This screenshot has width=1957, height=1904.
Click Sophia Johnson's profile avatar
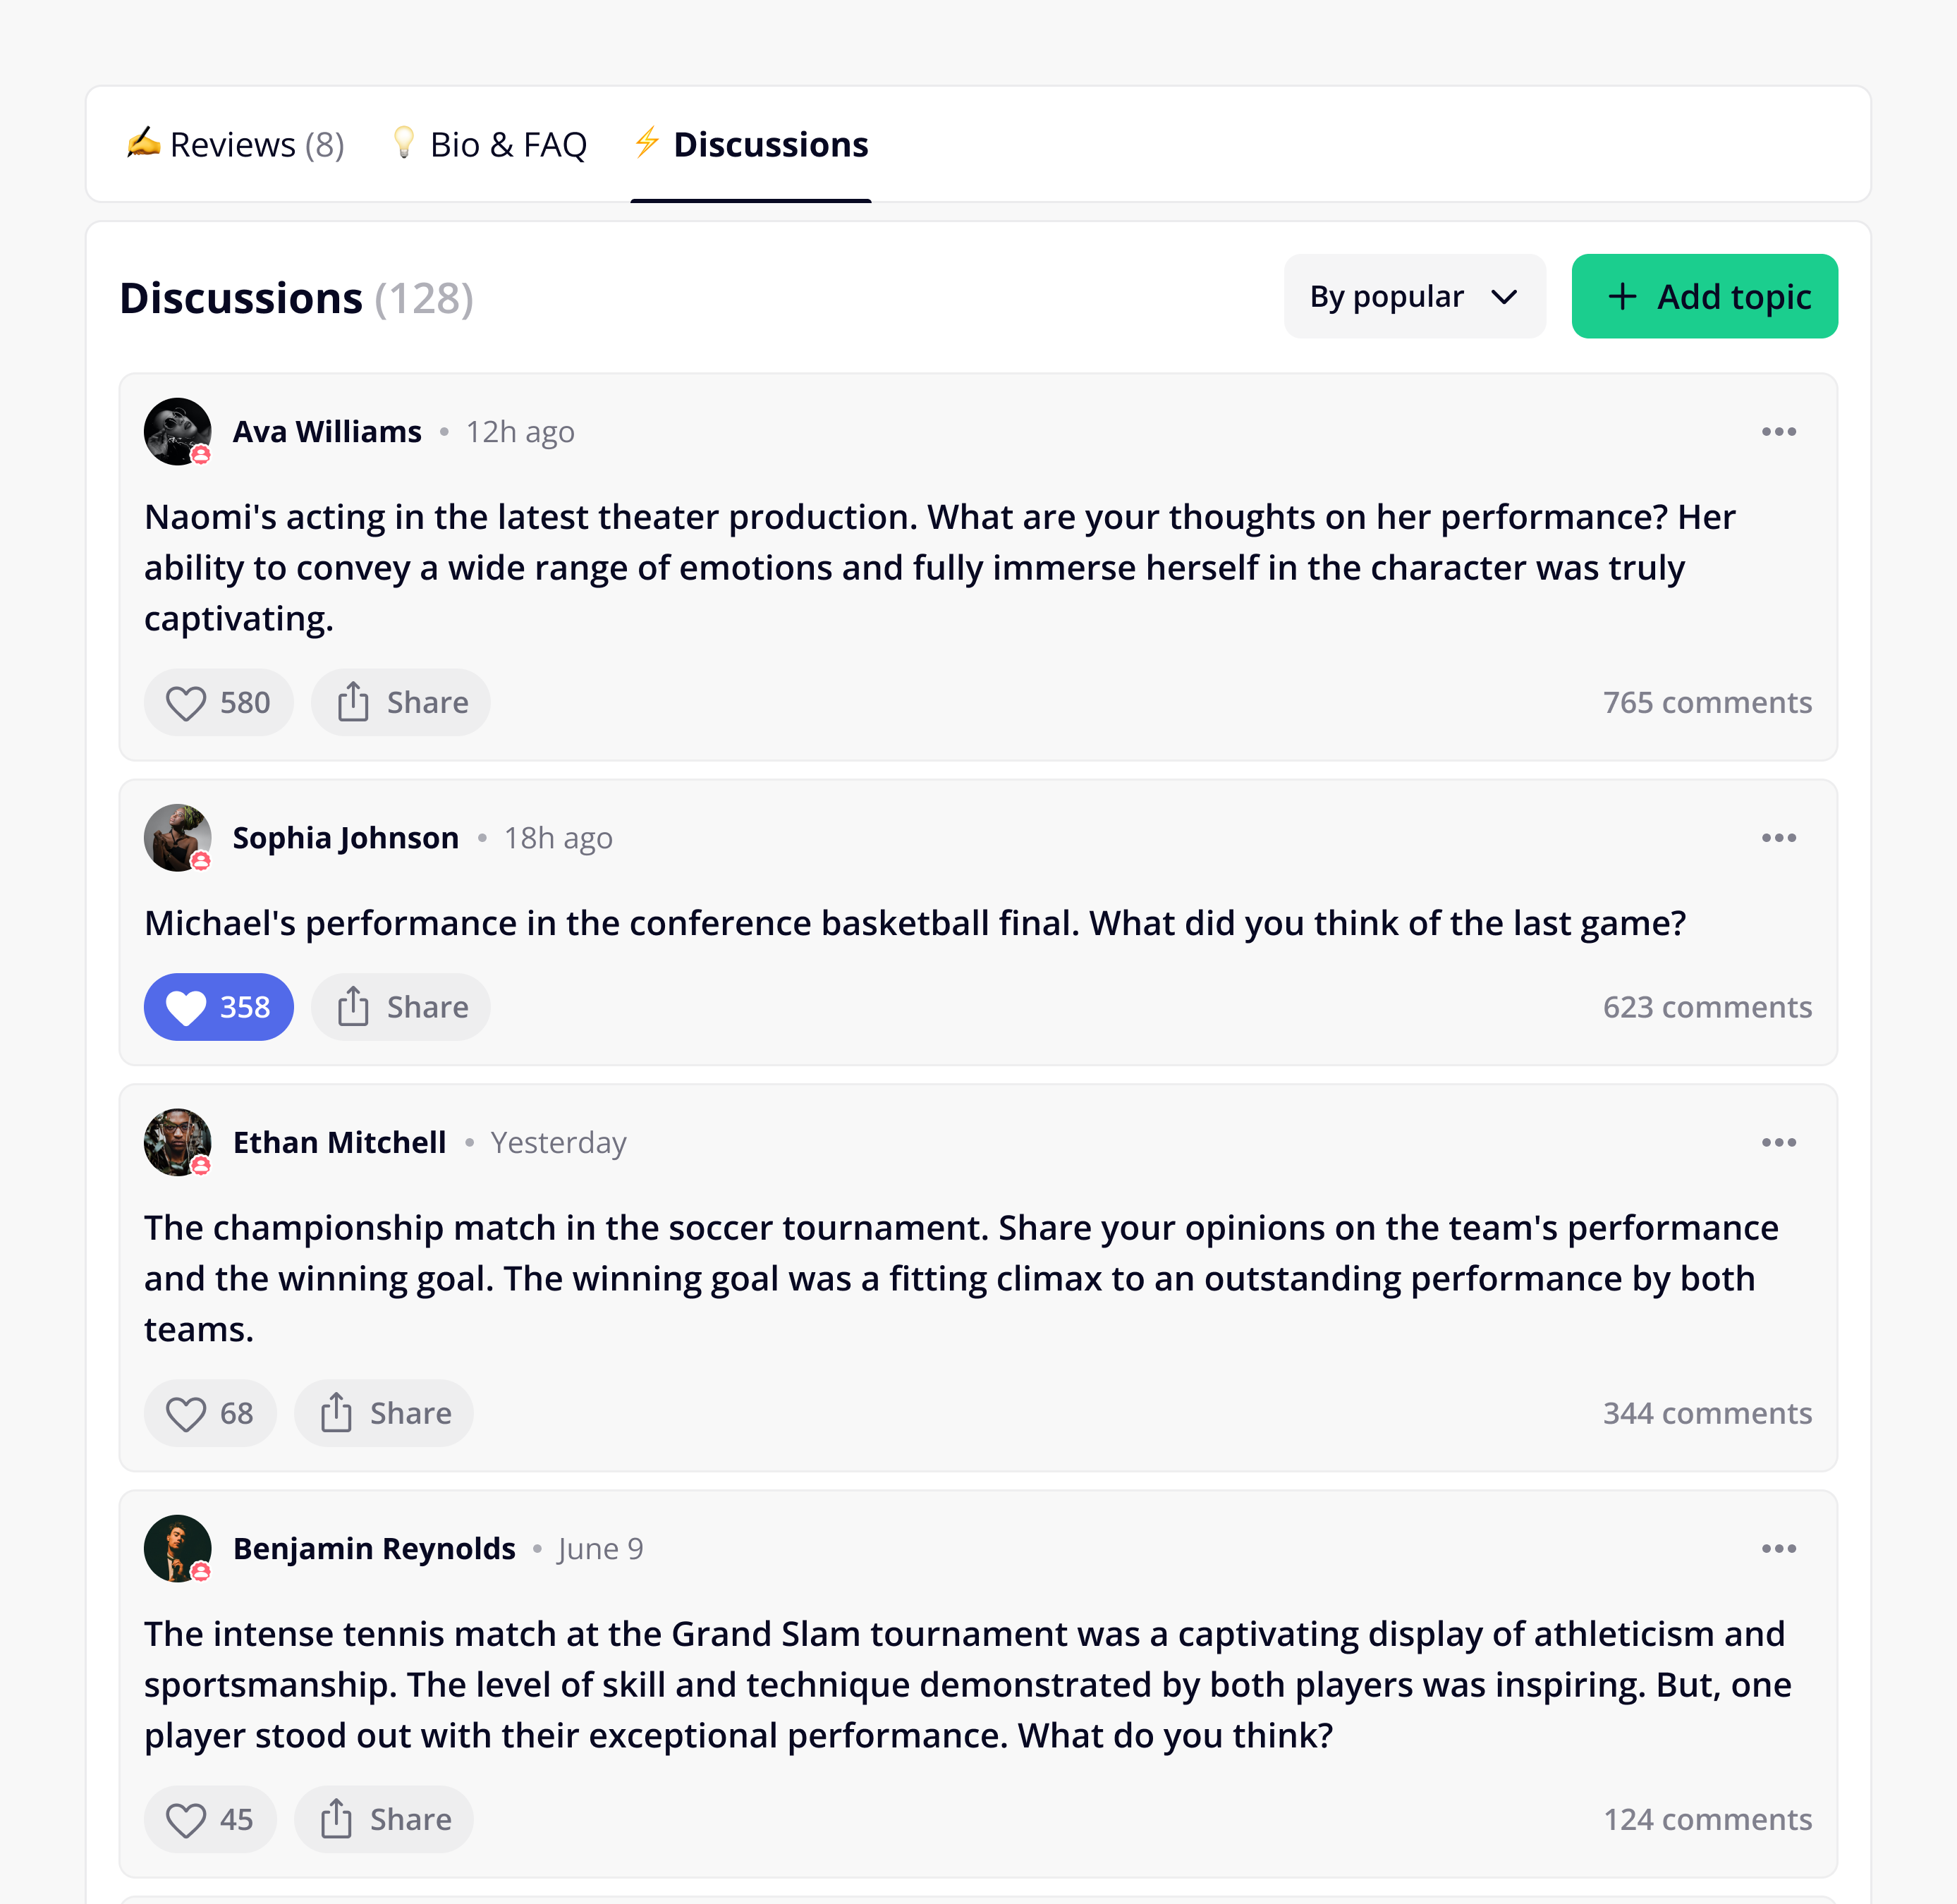tap(178, 838)
